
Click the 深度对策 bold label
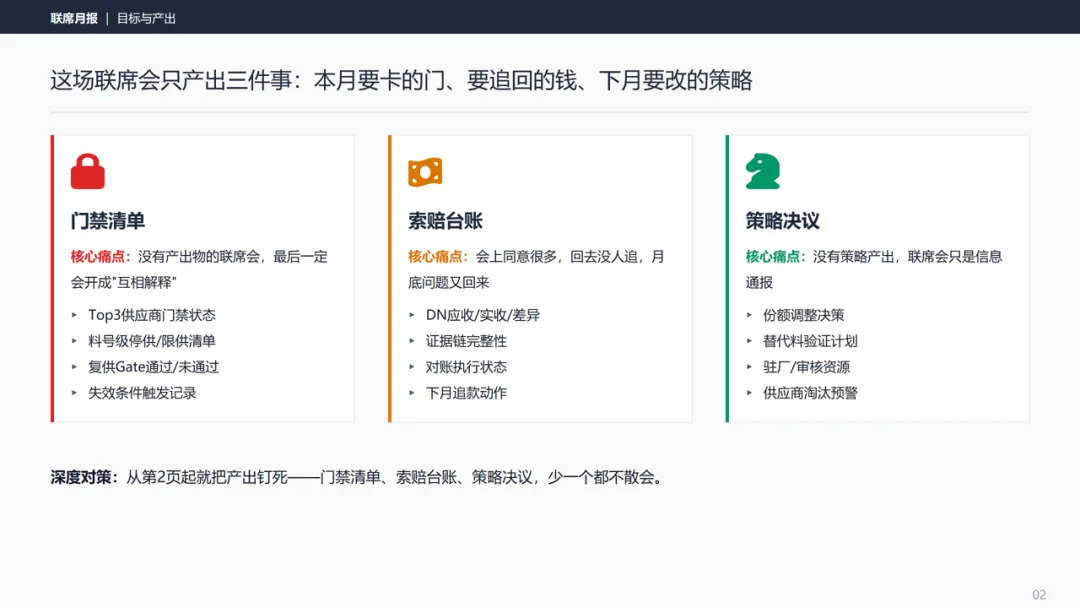point(84,477)
